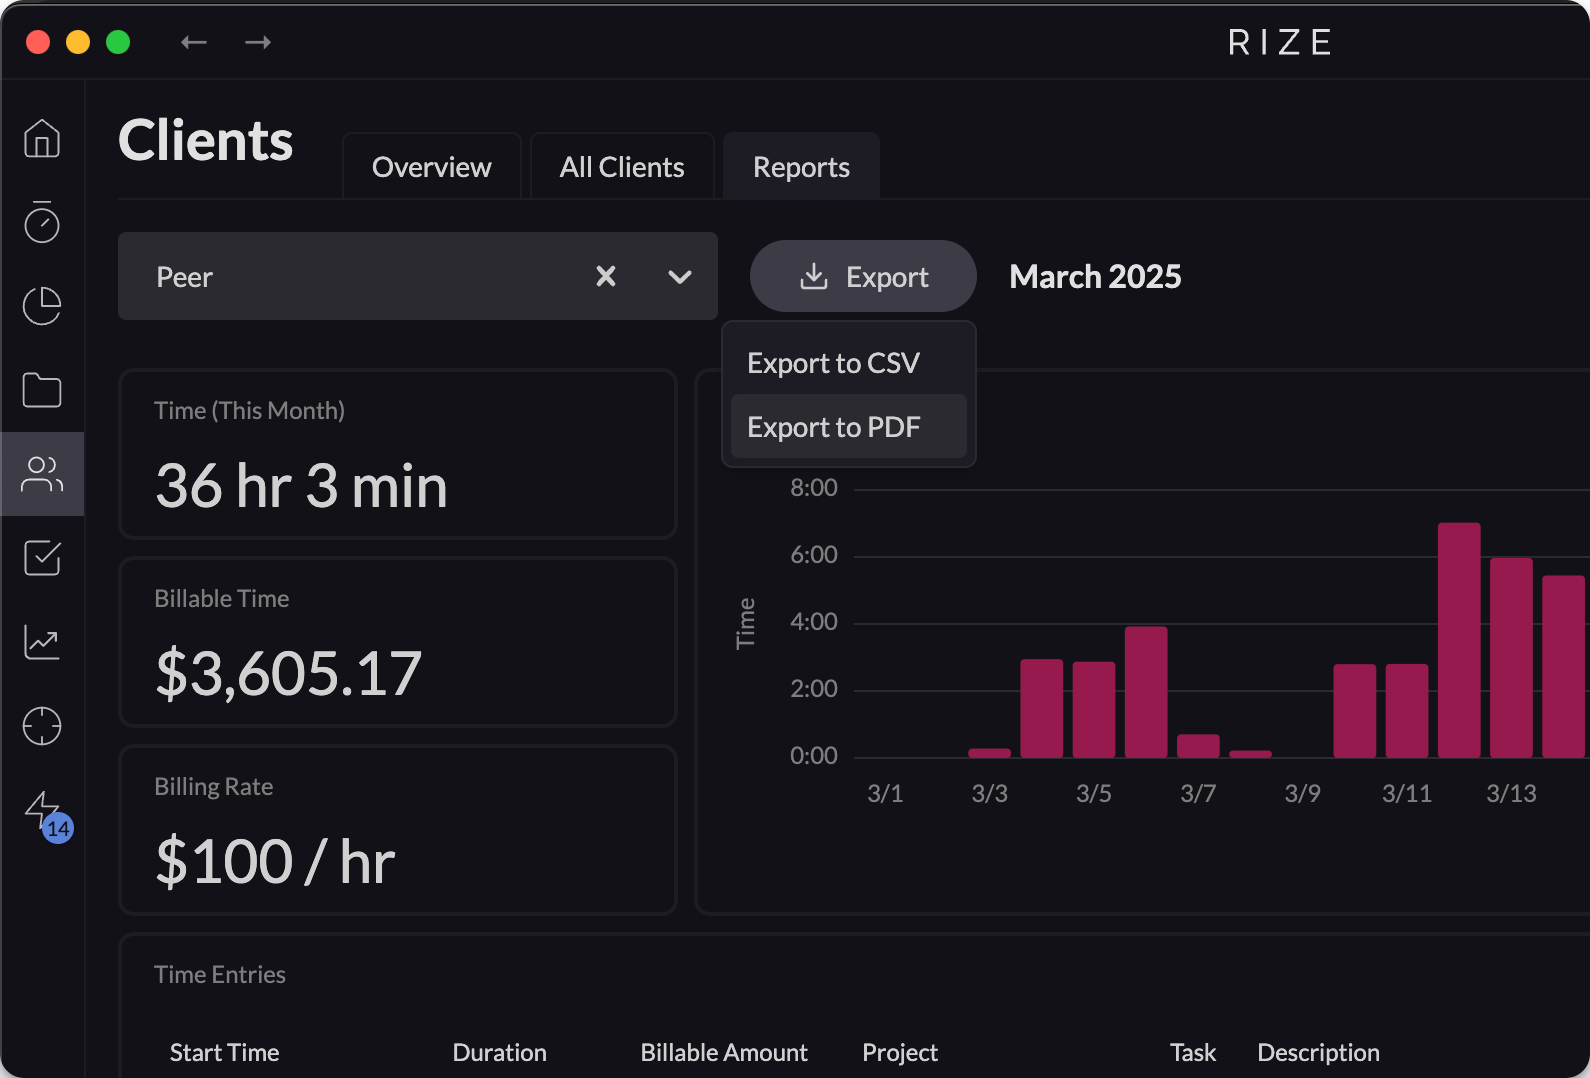Click the Peer client combo box
This screenshot has width=1590, height=1078.
418,276
